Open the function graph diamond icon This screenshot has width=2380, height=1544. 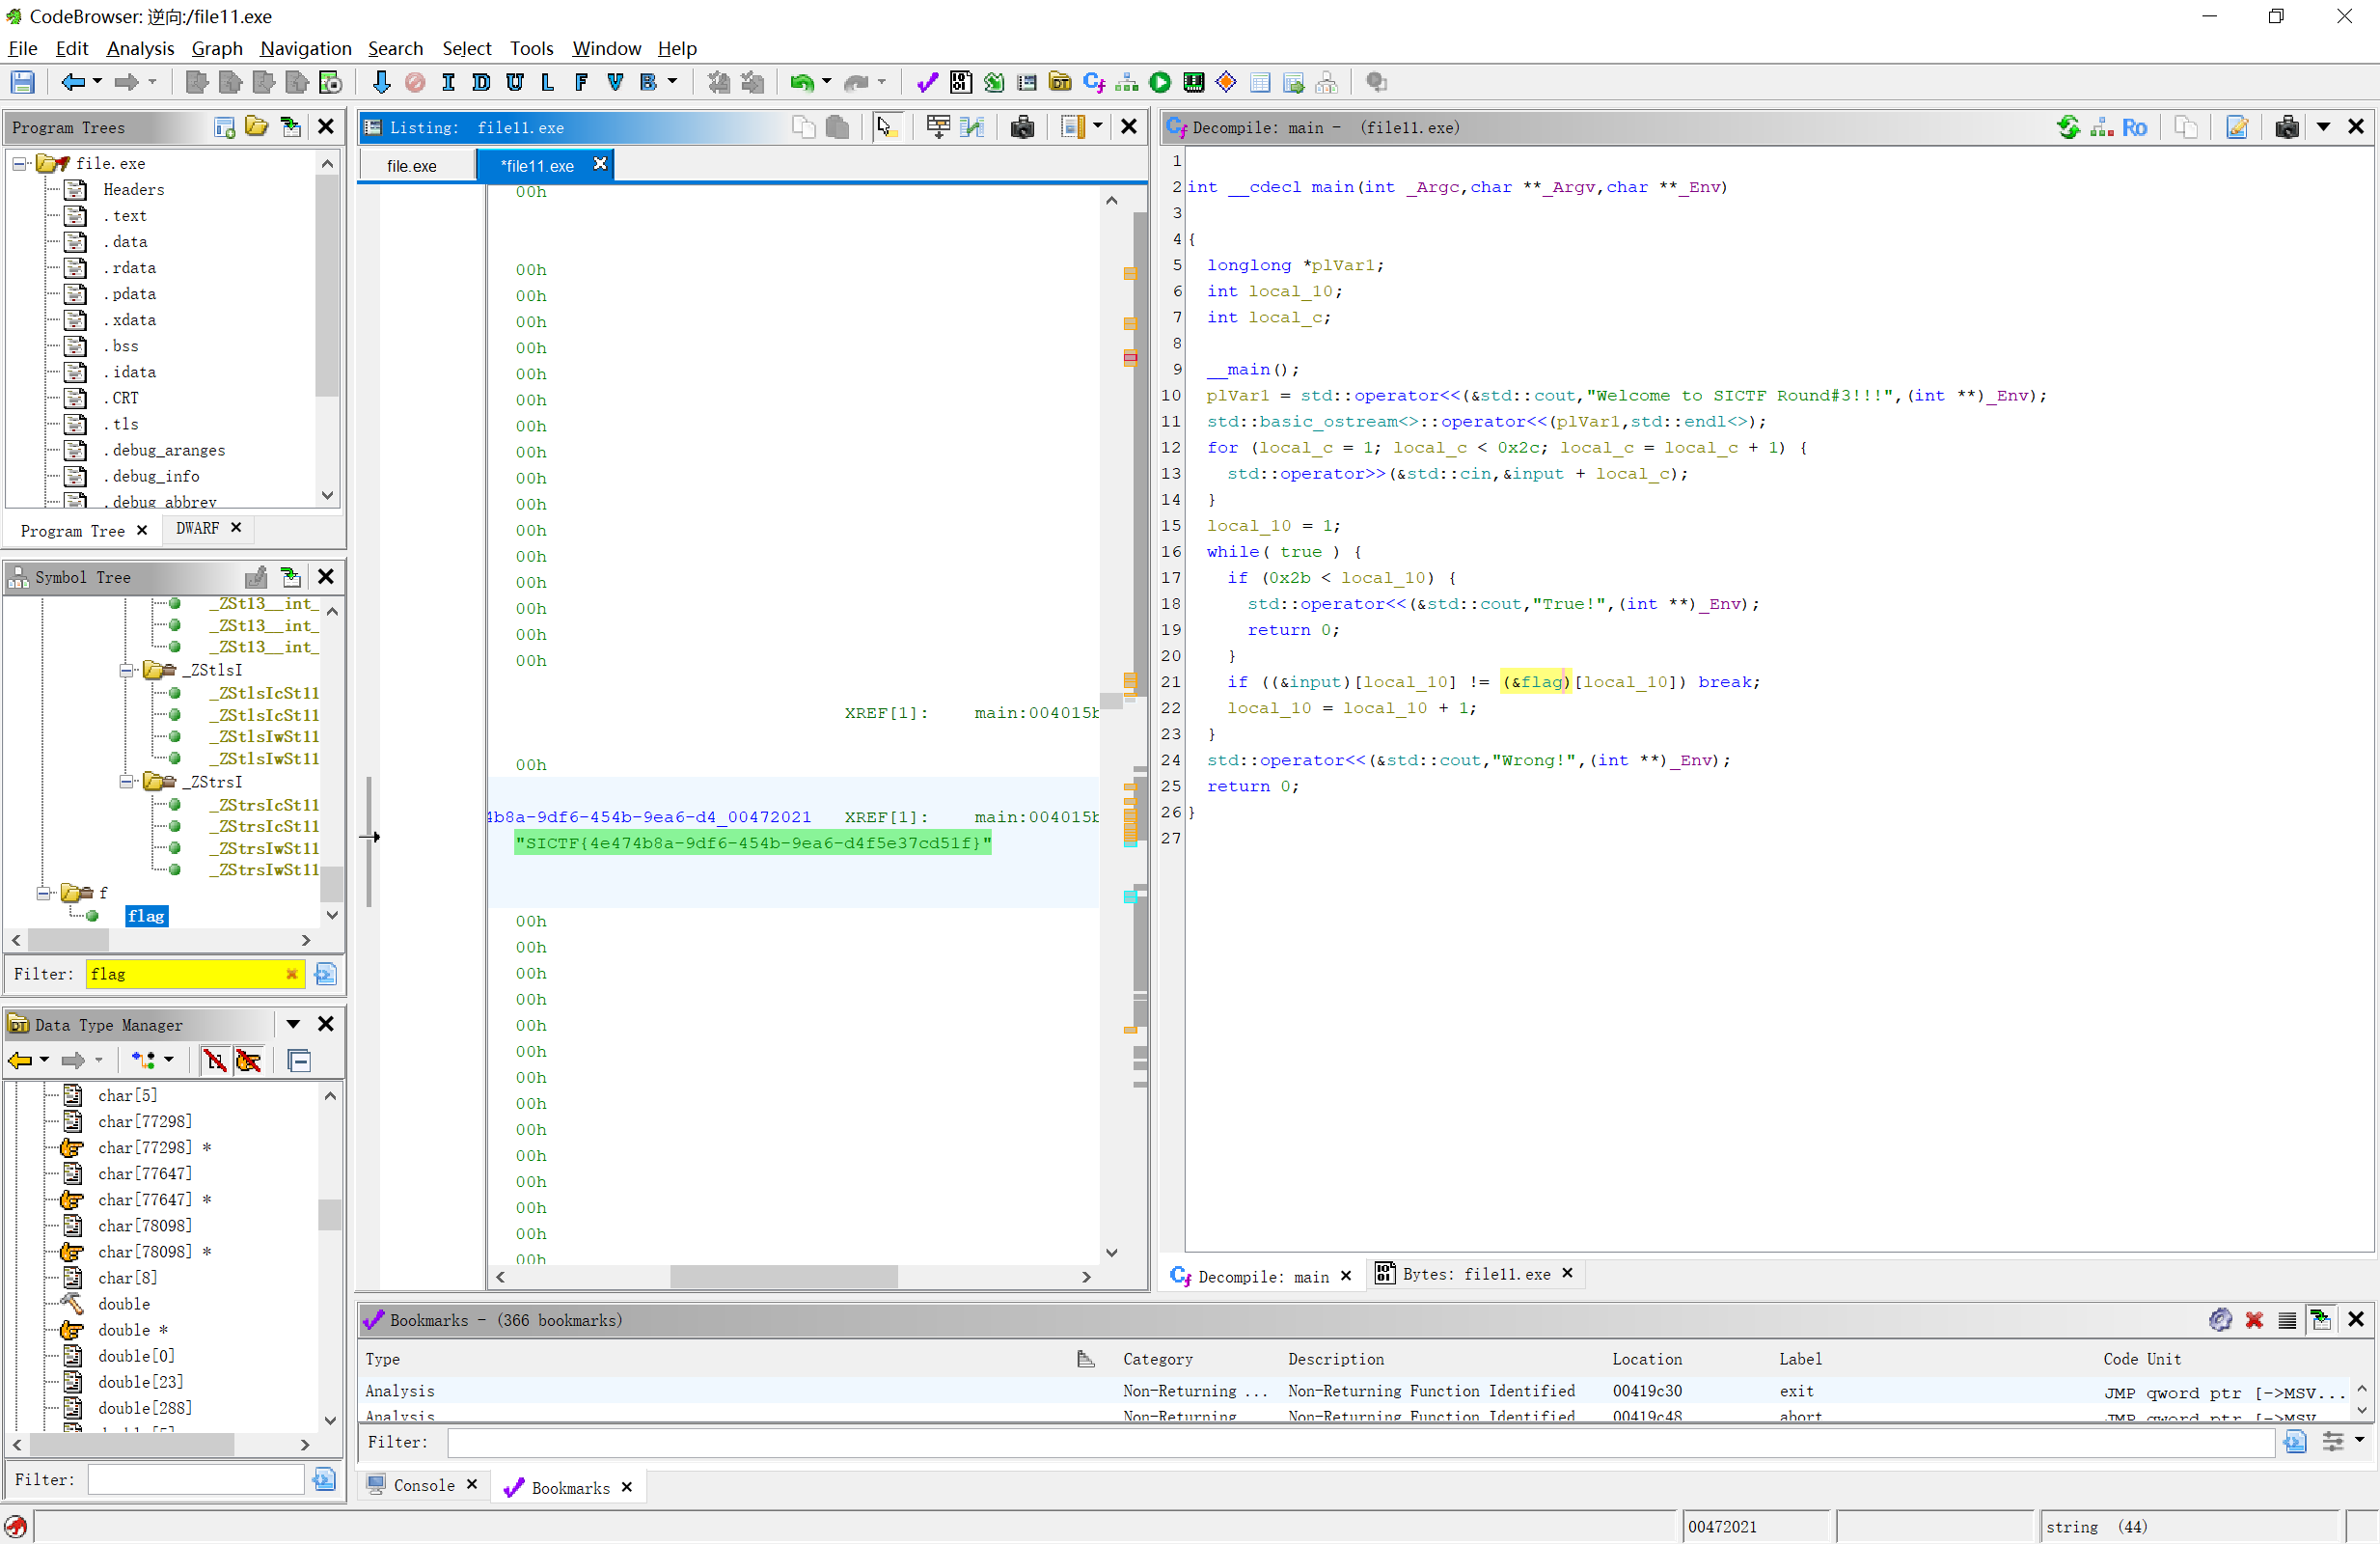click(1226, 83)
